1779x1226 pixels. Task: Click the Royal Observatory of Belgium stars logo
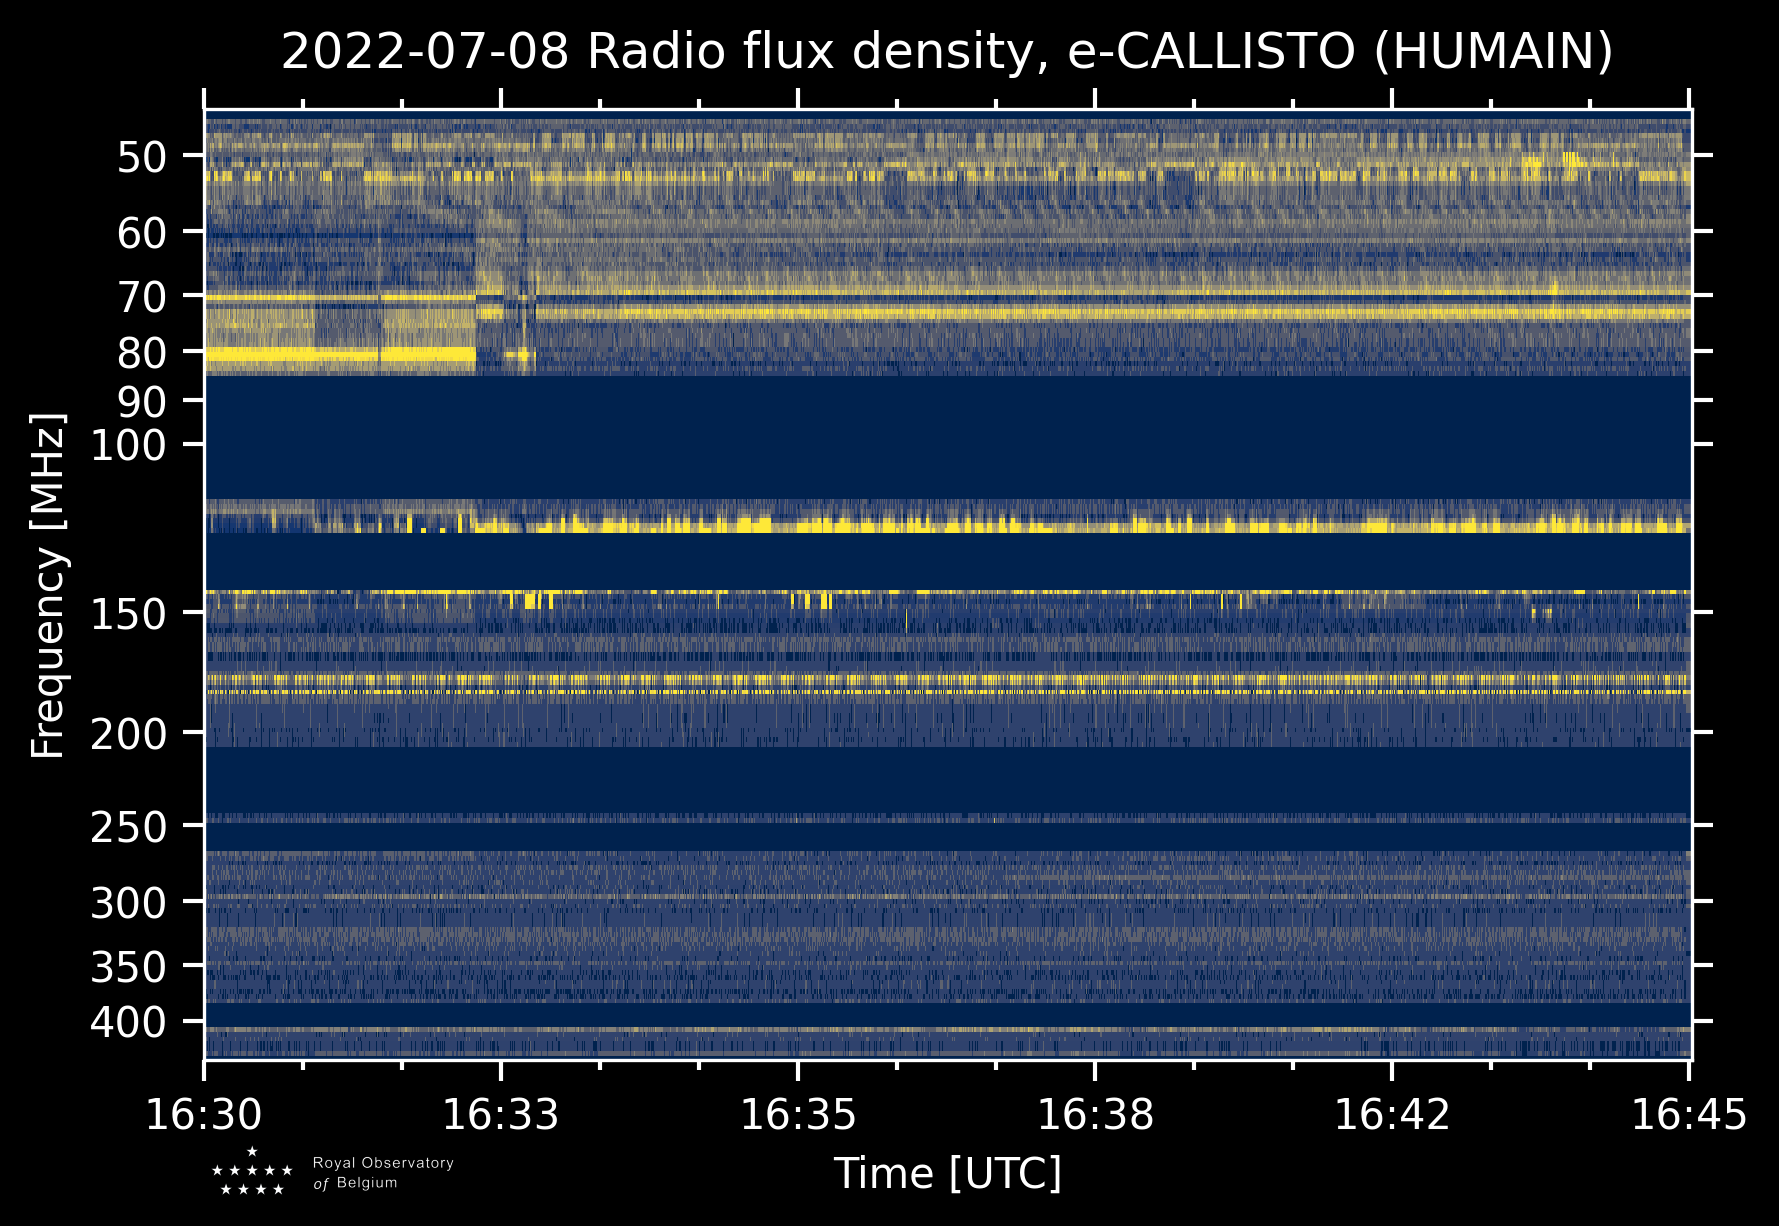(252, 1172)
